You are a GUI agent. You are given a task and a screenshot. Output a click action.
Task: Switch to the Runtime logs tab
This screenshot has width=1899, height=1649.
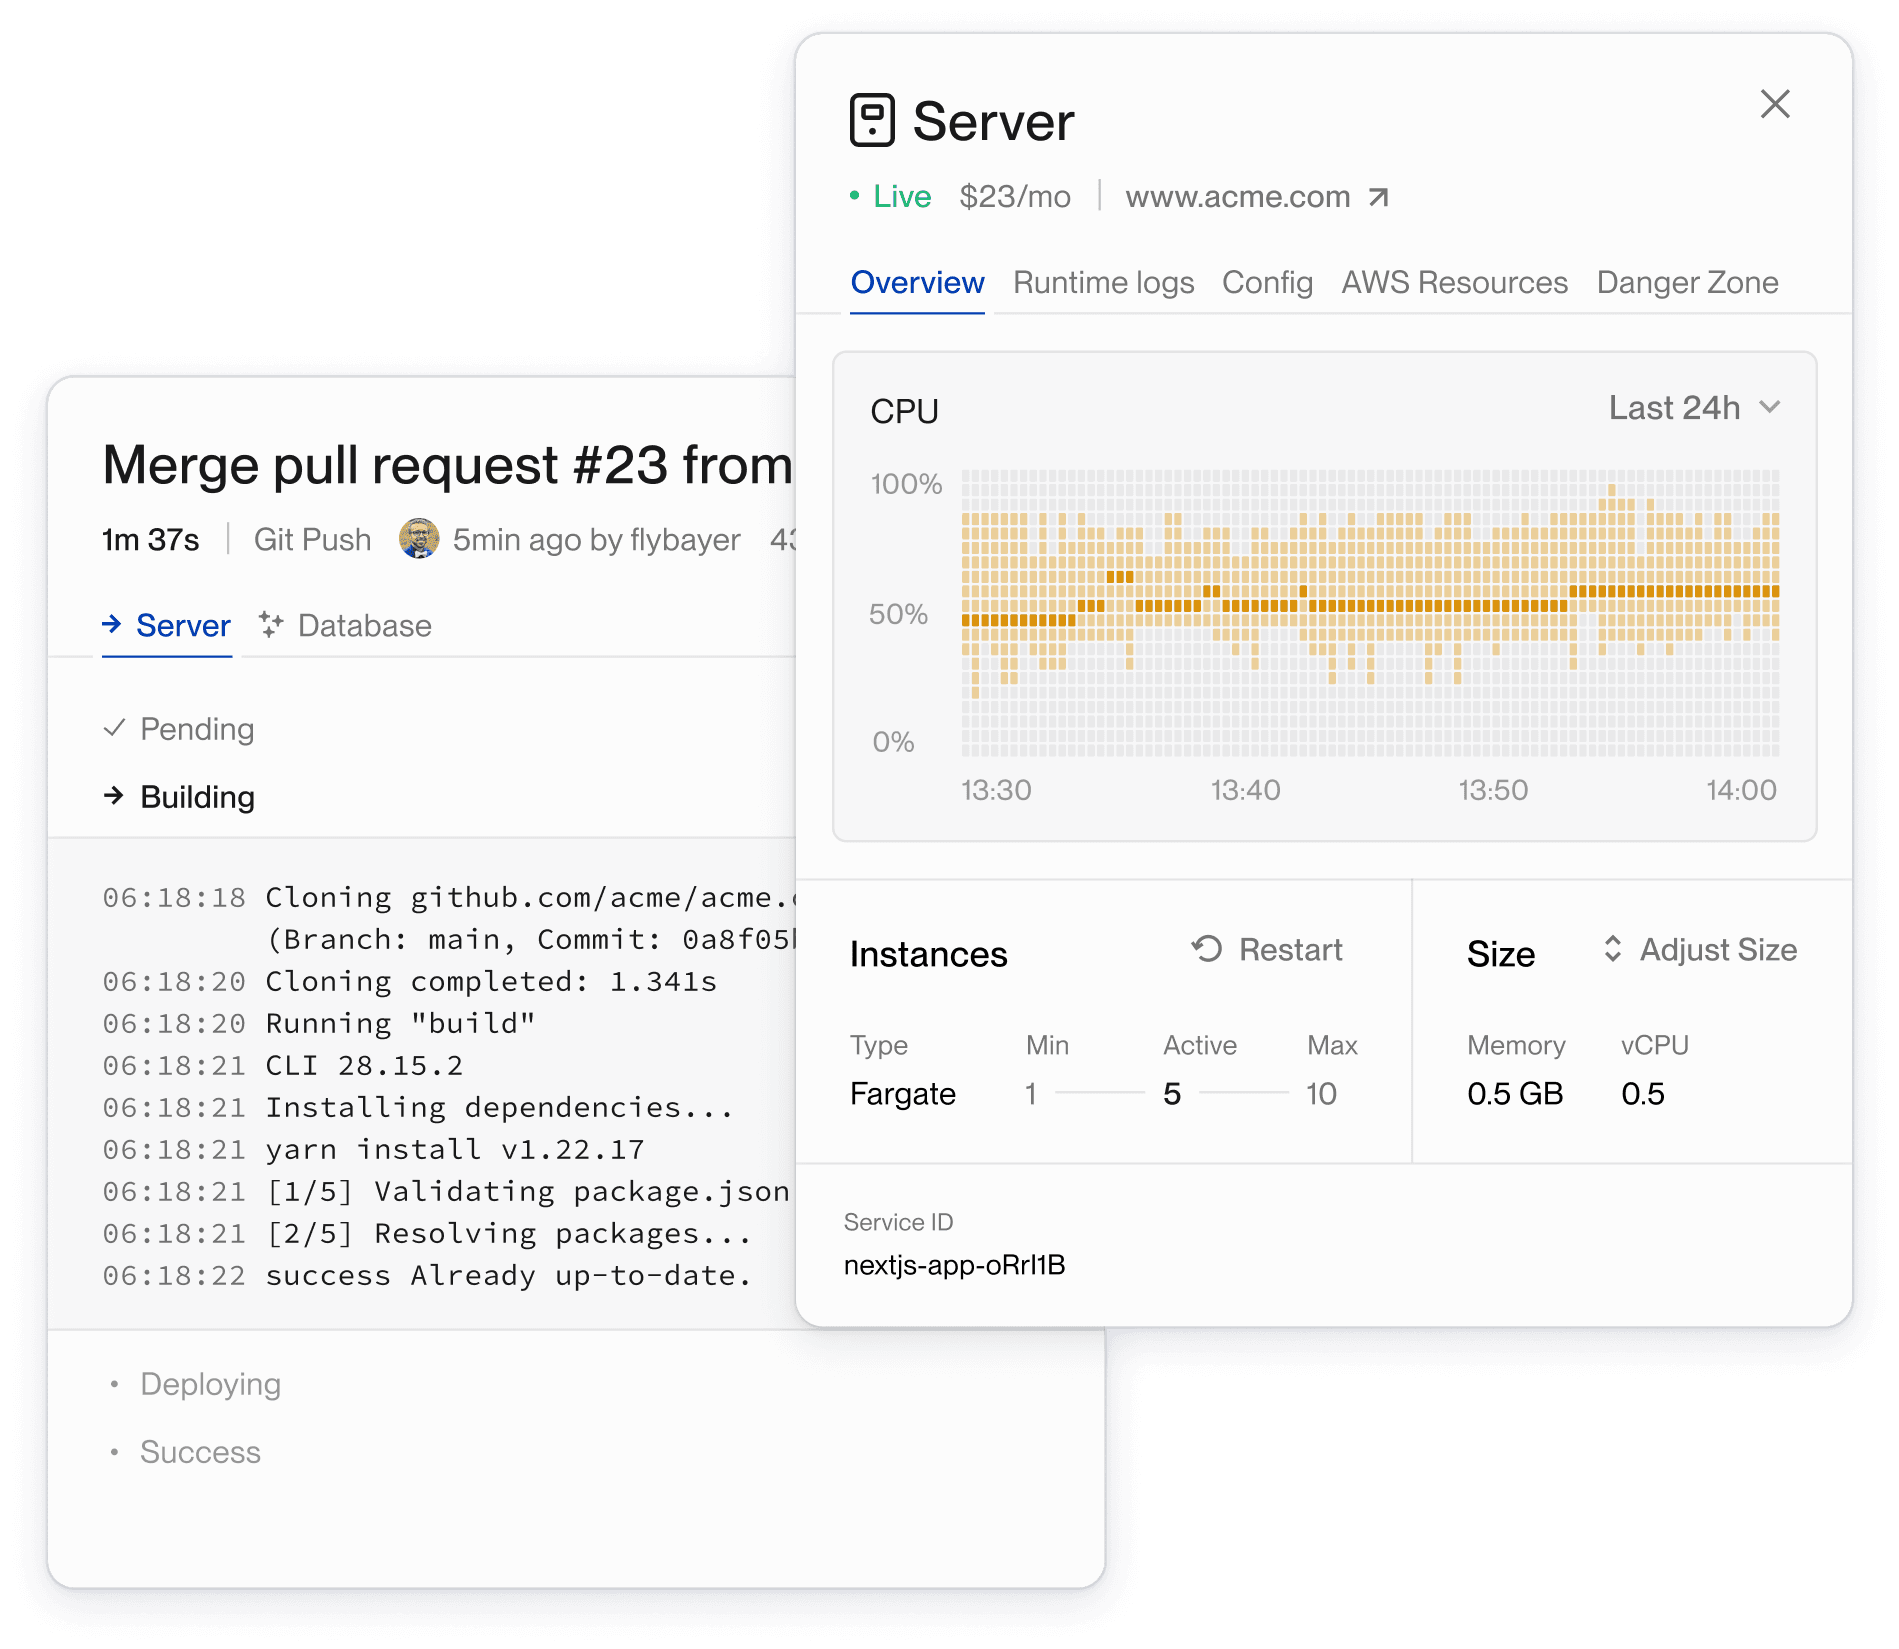1103,283
